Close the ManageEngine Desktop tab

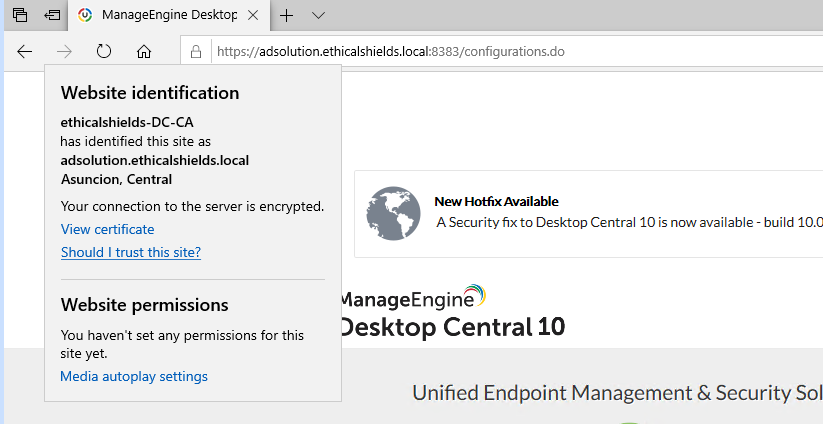tap(253, 15)
